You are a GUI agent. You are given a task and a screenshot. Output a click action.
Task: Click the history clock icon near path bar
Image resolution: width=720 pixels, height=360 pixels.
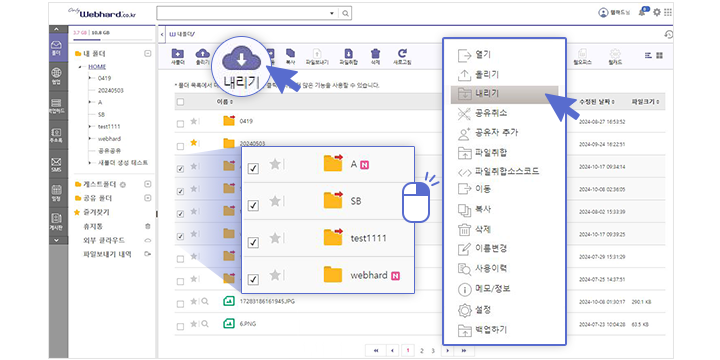(669, 34)
